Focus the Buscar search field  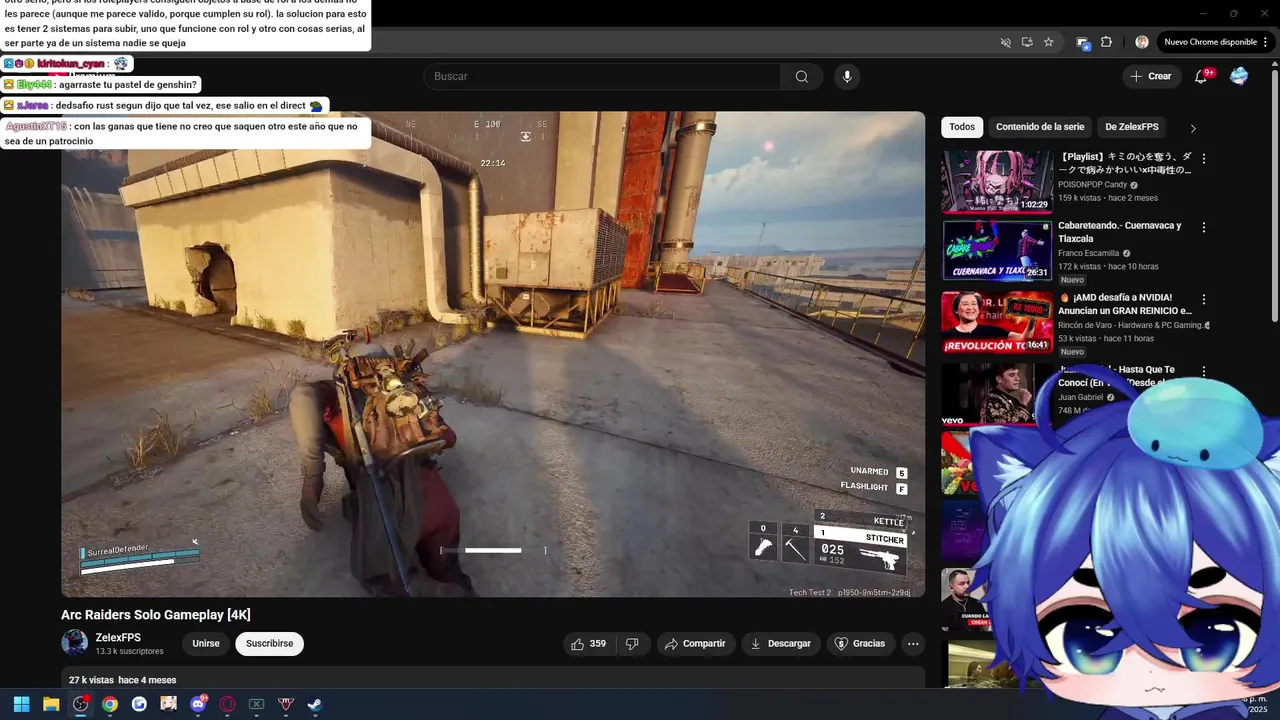click(x=602, y=77)
